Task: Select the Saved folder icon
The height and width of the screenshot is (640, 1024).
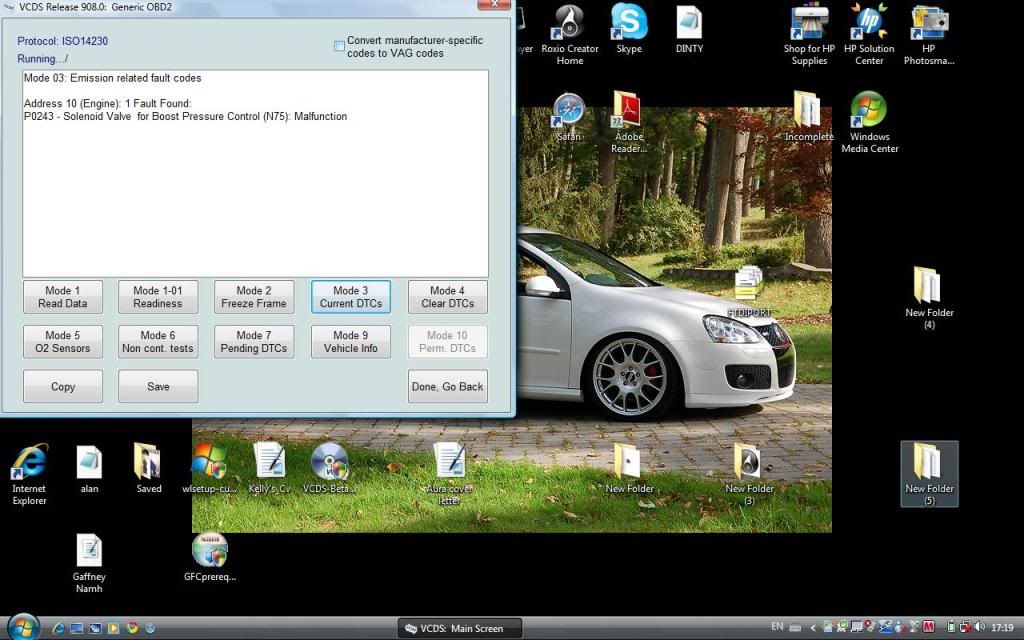Action: click(148, 468)
